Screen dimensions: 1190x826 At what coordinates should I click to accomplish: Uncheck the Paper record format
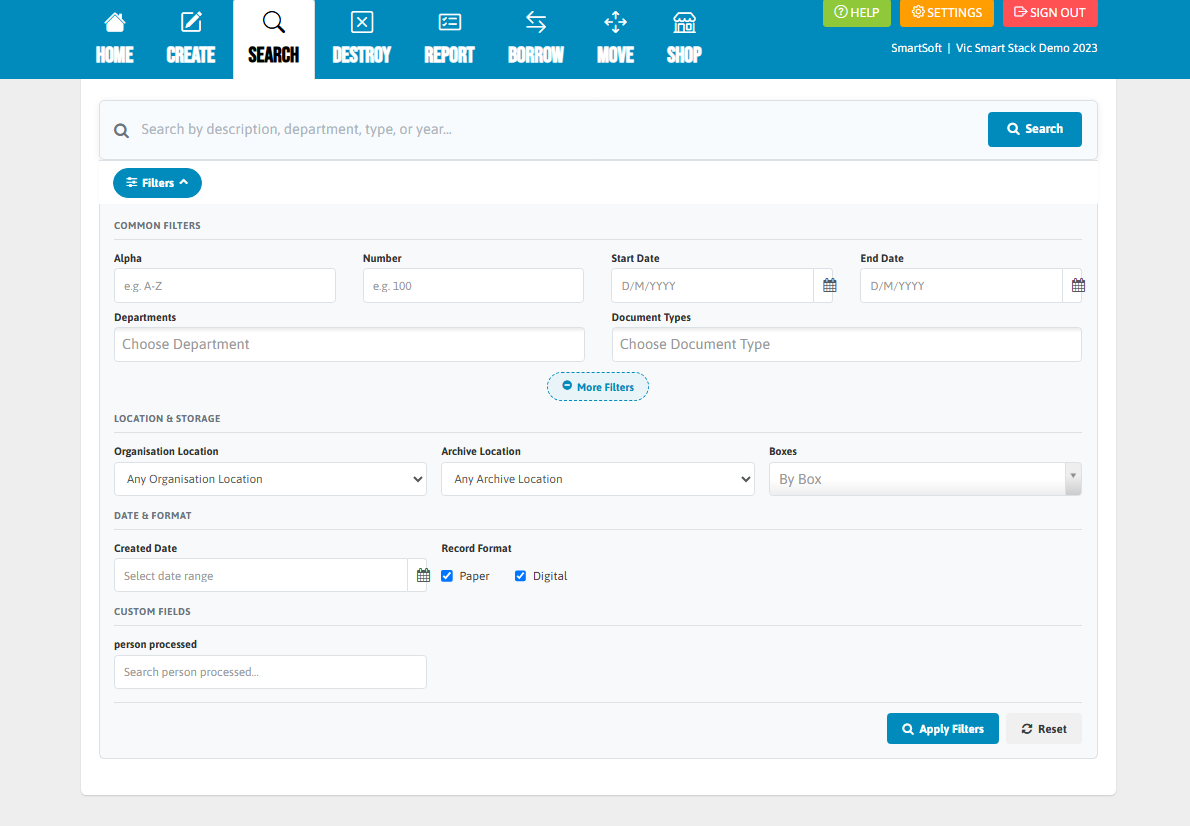tap(447, 576)
